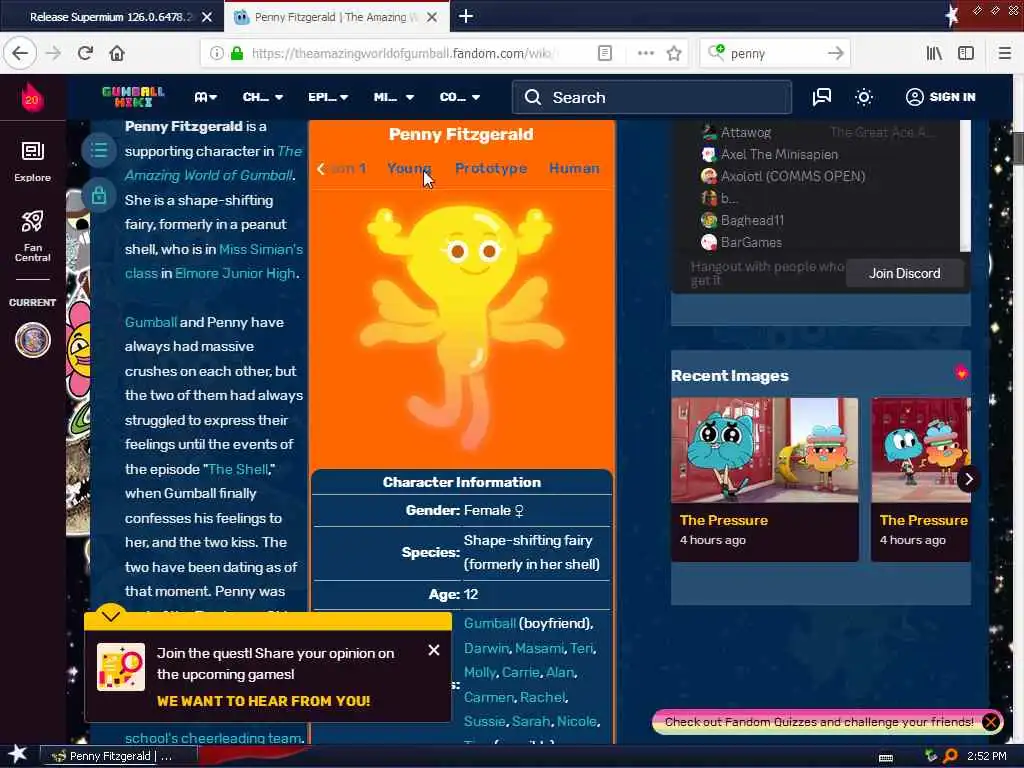Click the page lock icon

(99, 195)
